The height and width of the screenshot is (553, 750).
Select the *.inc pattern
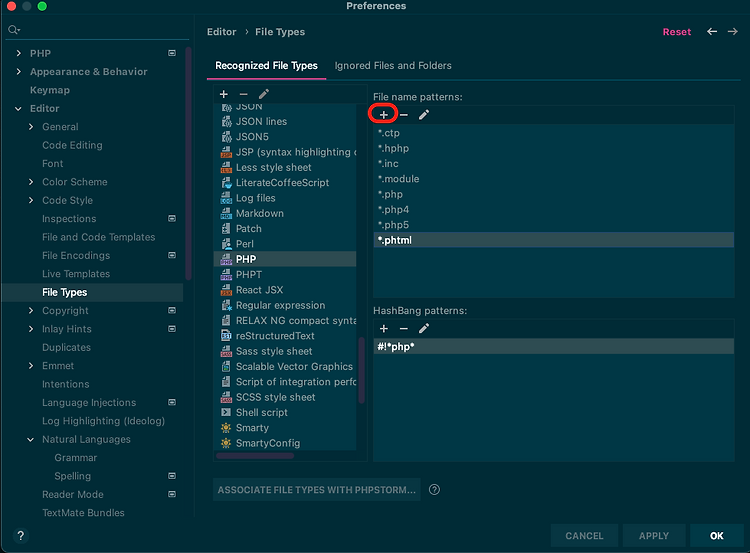pyautogui.click(x=553, y=164)
